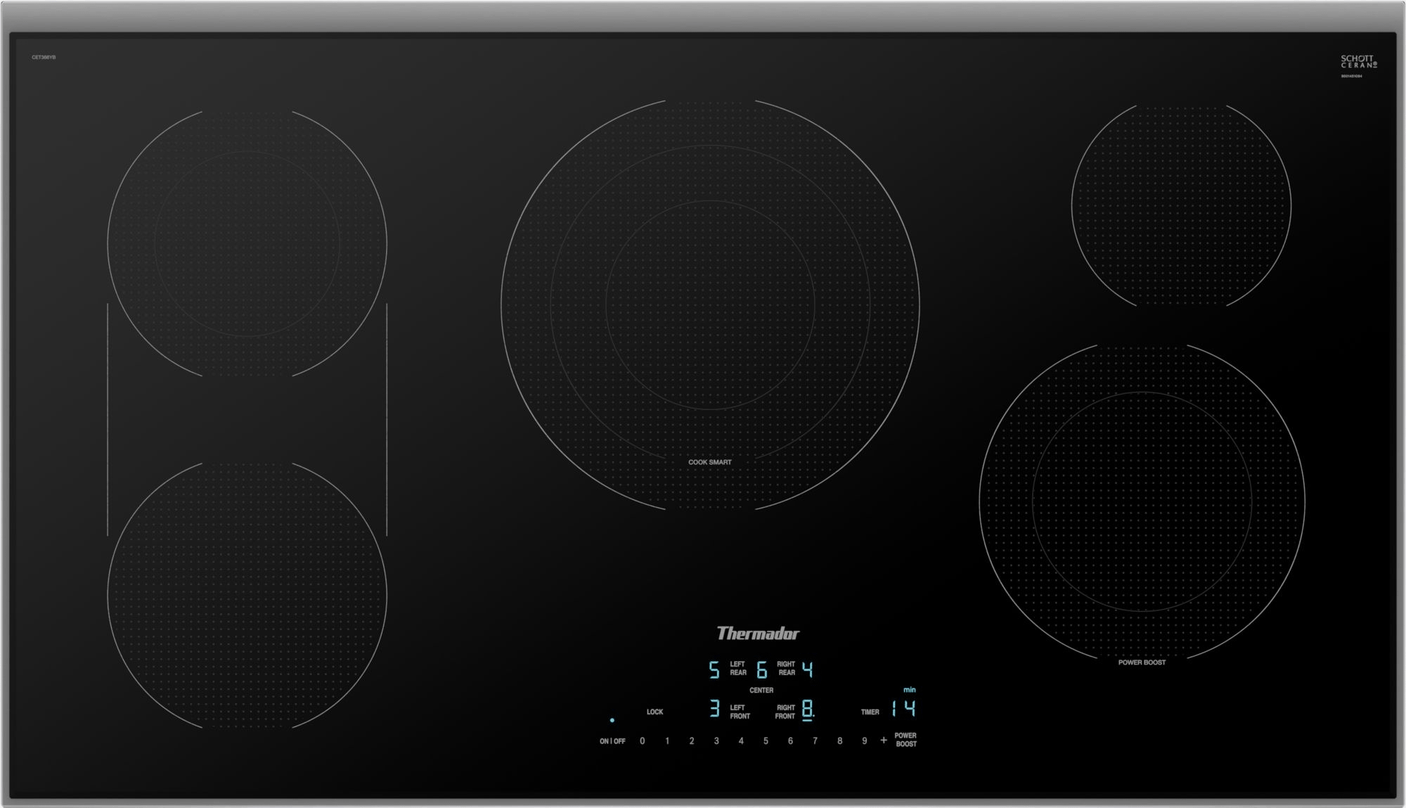
Task: Click POWER BOOST label under right front burner
Action: [x=1141, y=662]
